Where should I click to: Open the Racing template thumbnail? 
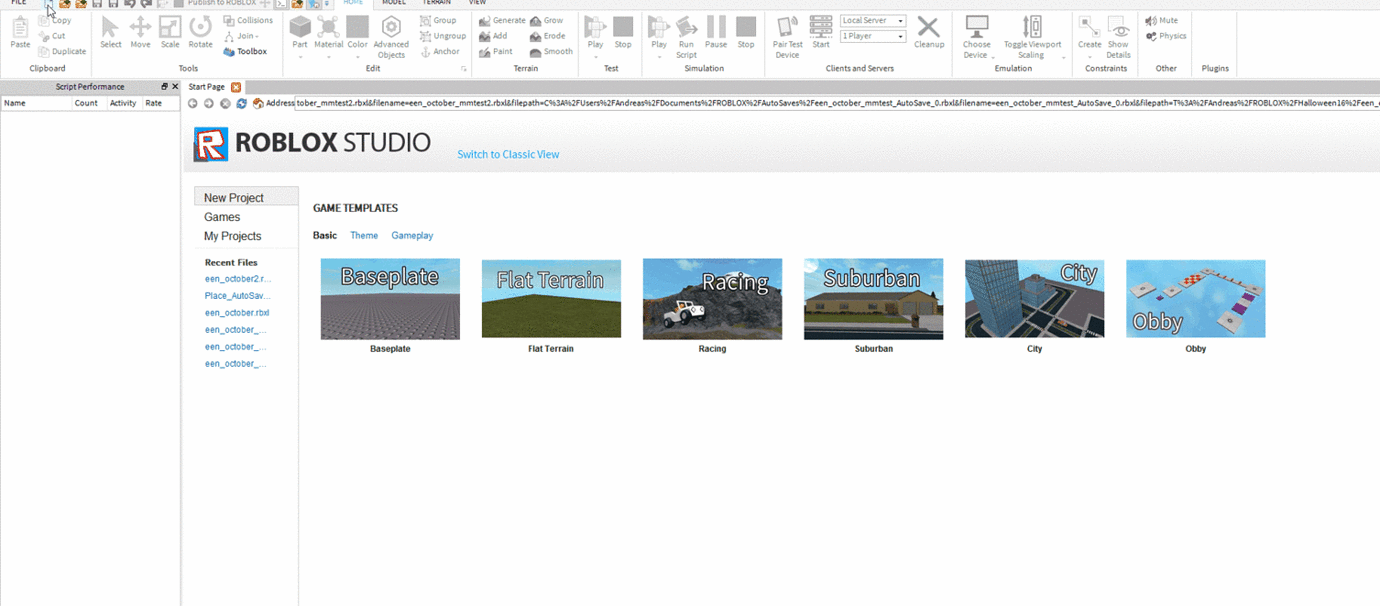(x=712, y=299)
